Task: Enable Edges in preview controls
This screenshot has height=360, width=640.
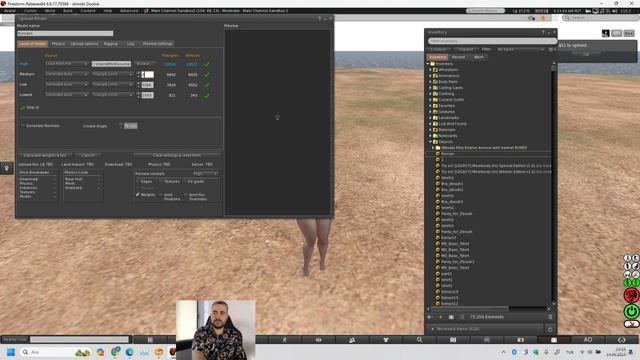Action: 138,181
